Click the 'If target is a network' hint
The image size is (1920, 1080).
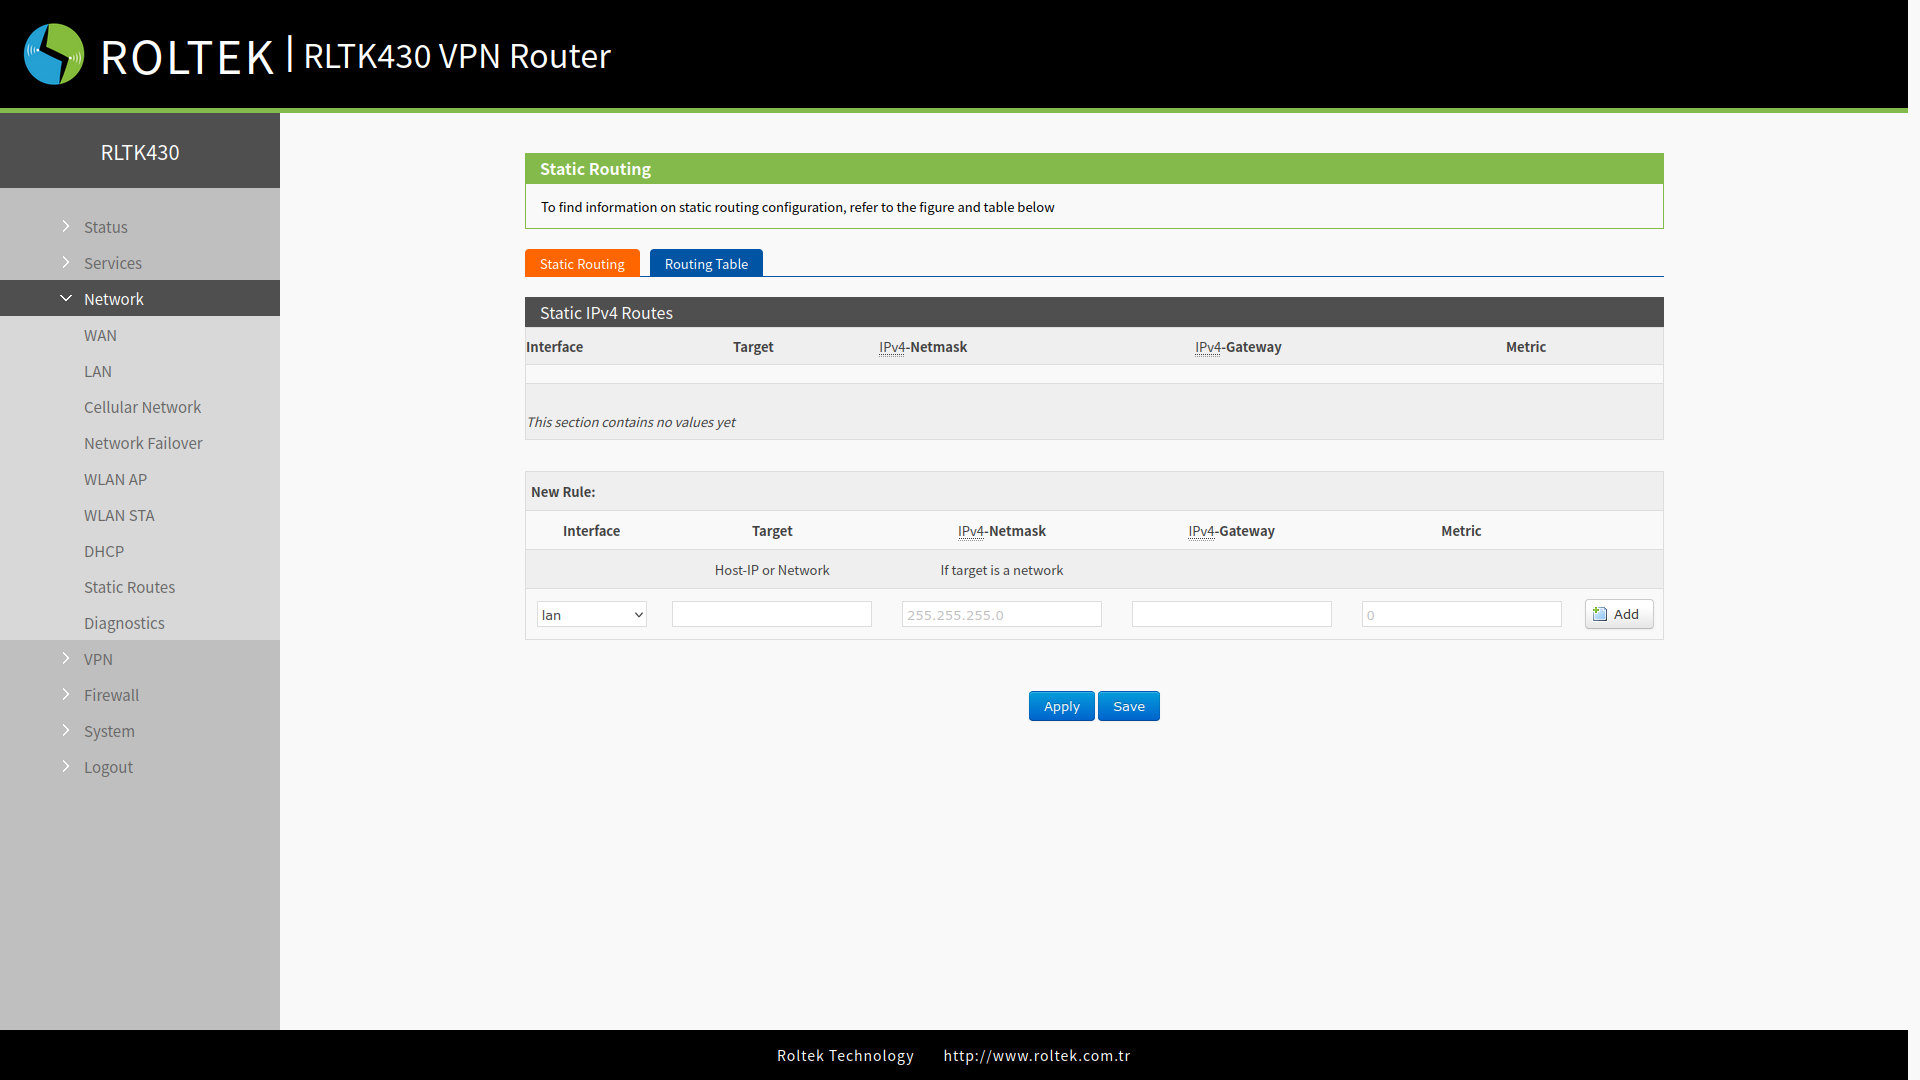pos(1002,570)
